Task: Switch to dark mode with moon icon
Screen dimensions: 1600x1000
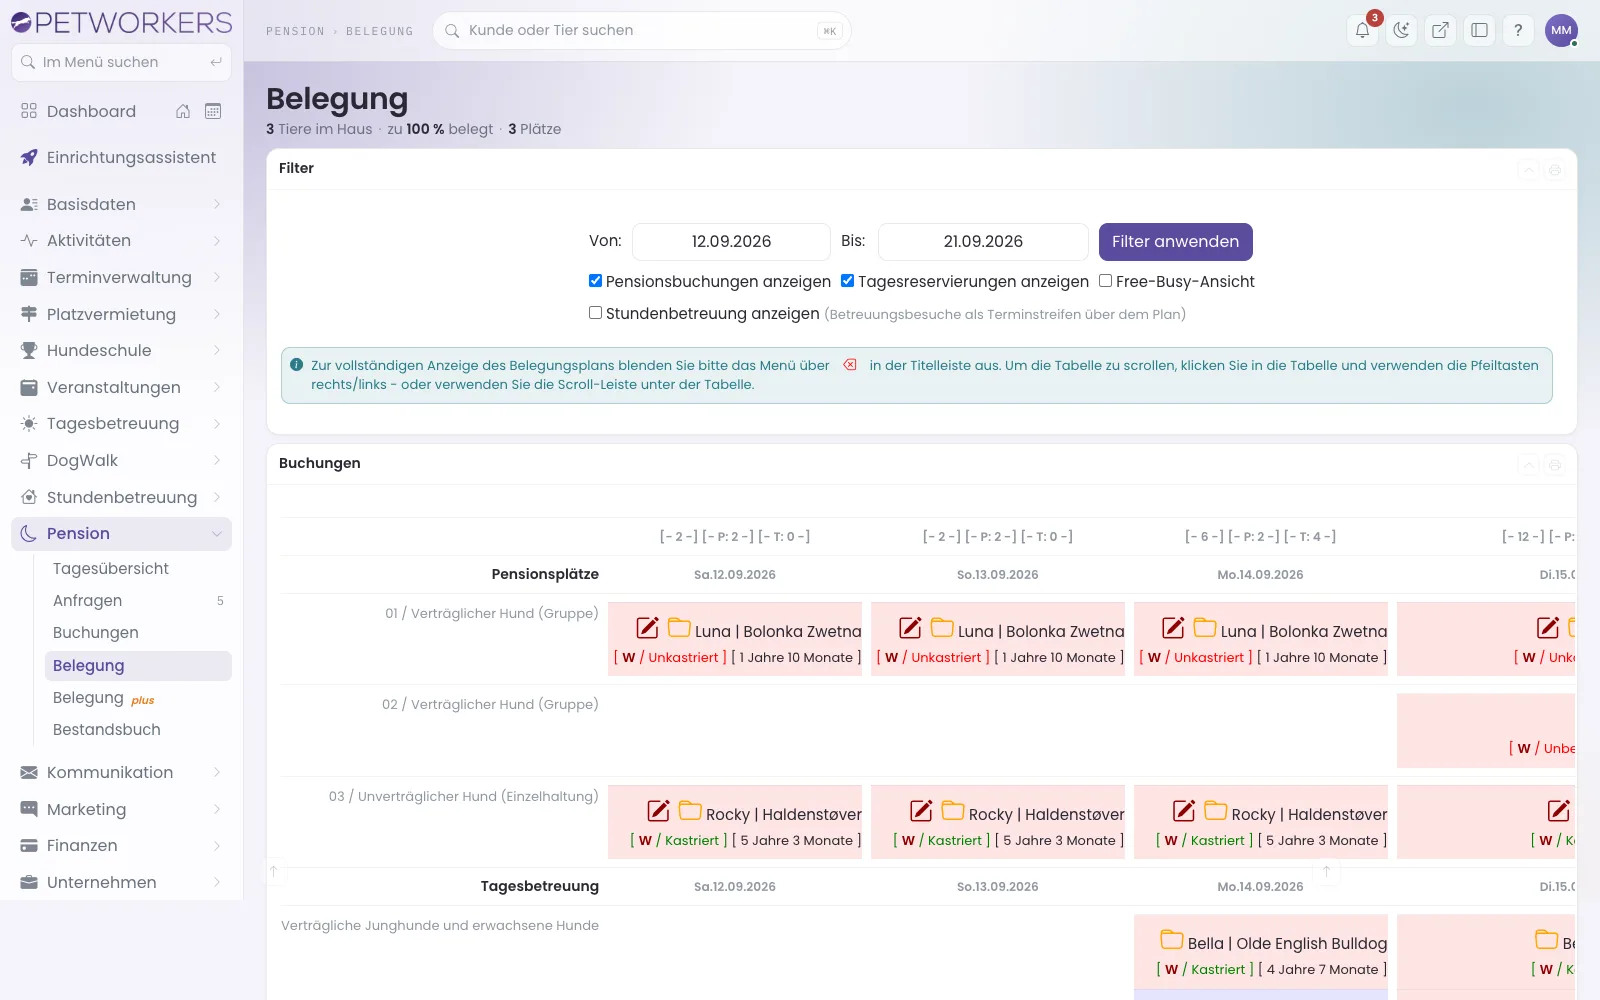Action: (x=1401, y=30)
